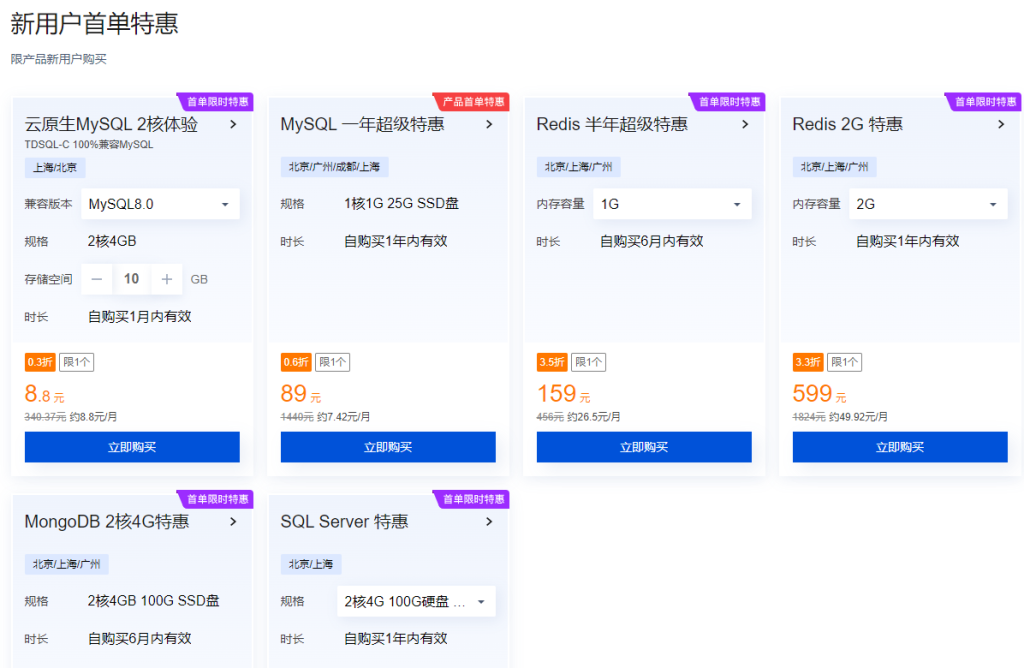Click the 上海/北京 region tag
This screenshot has height=668, width=1024.
(x=55, y=167)
